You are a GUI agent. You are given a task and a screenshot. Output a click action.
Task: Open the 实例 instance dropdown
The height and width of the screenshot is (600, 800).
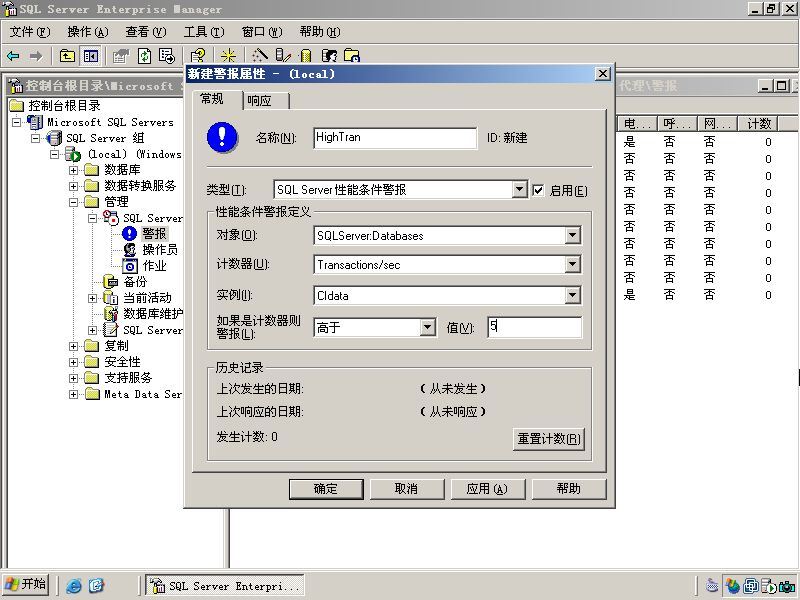click(572, 295)
